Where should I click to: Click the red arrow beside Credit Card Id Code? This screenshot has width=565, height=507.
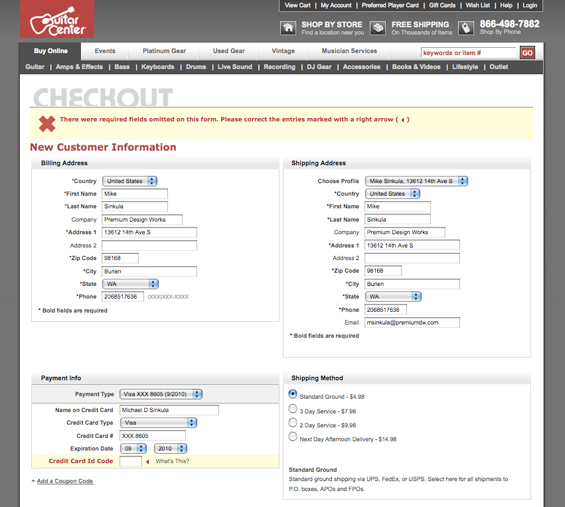pos(148,462)
